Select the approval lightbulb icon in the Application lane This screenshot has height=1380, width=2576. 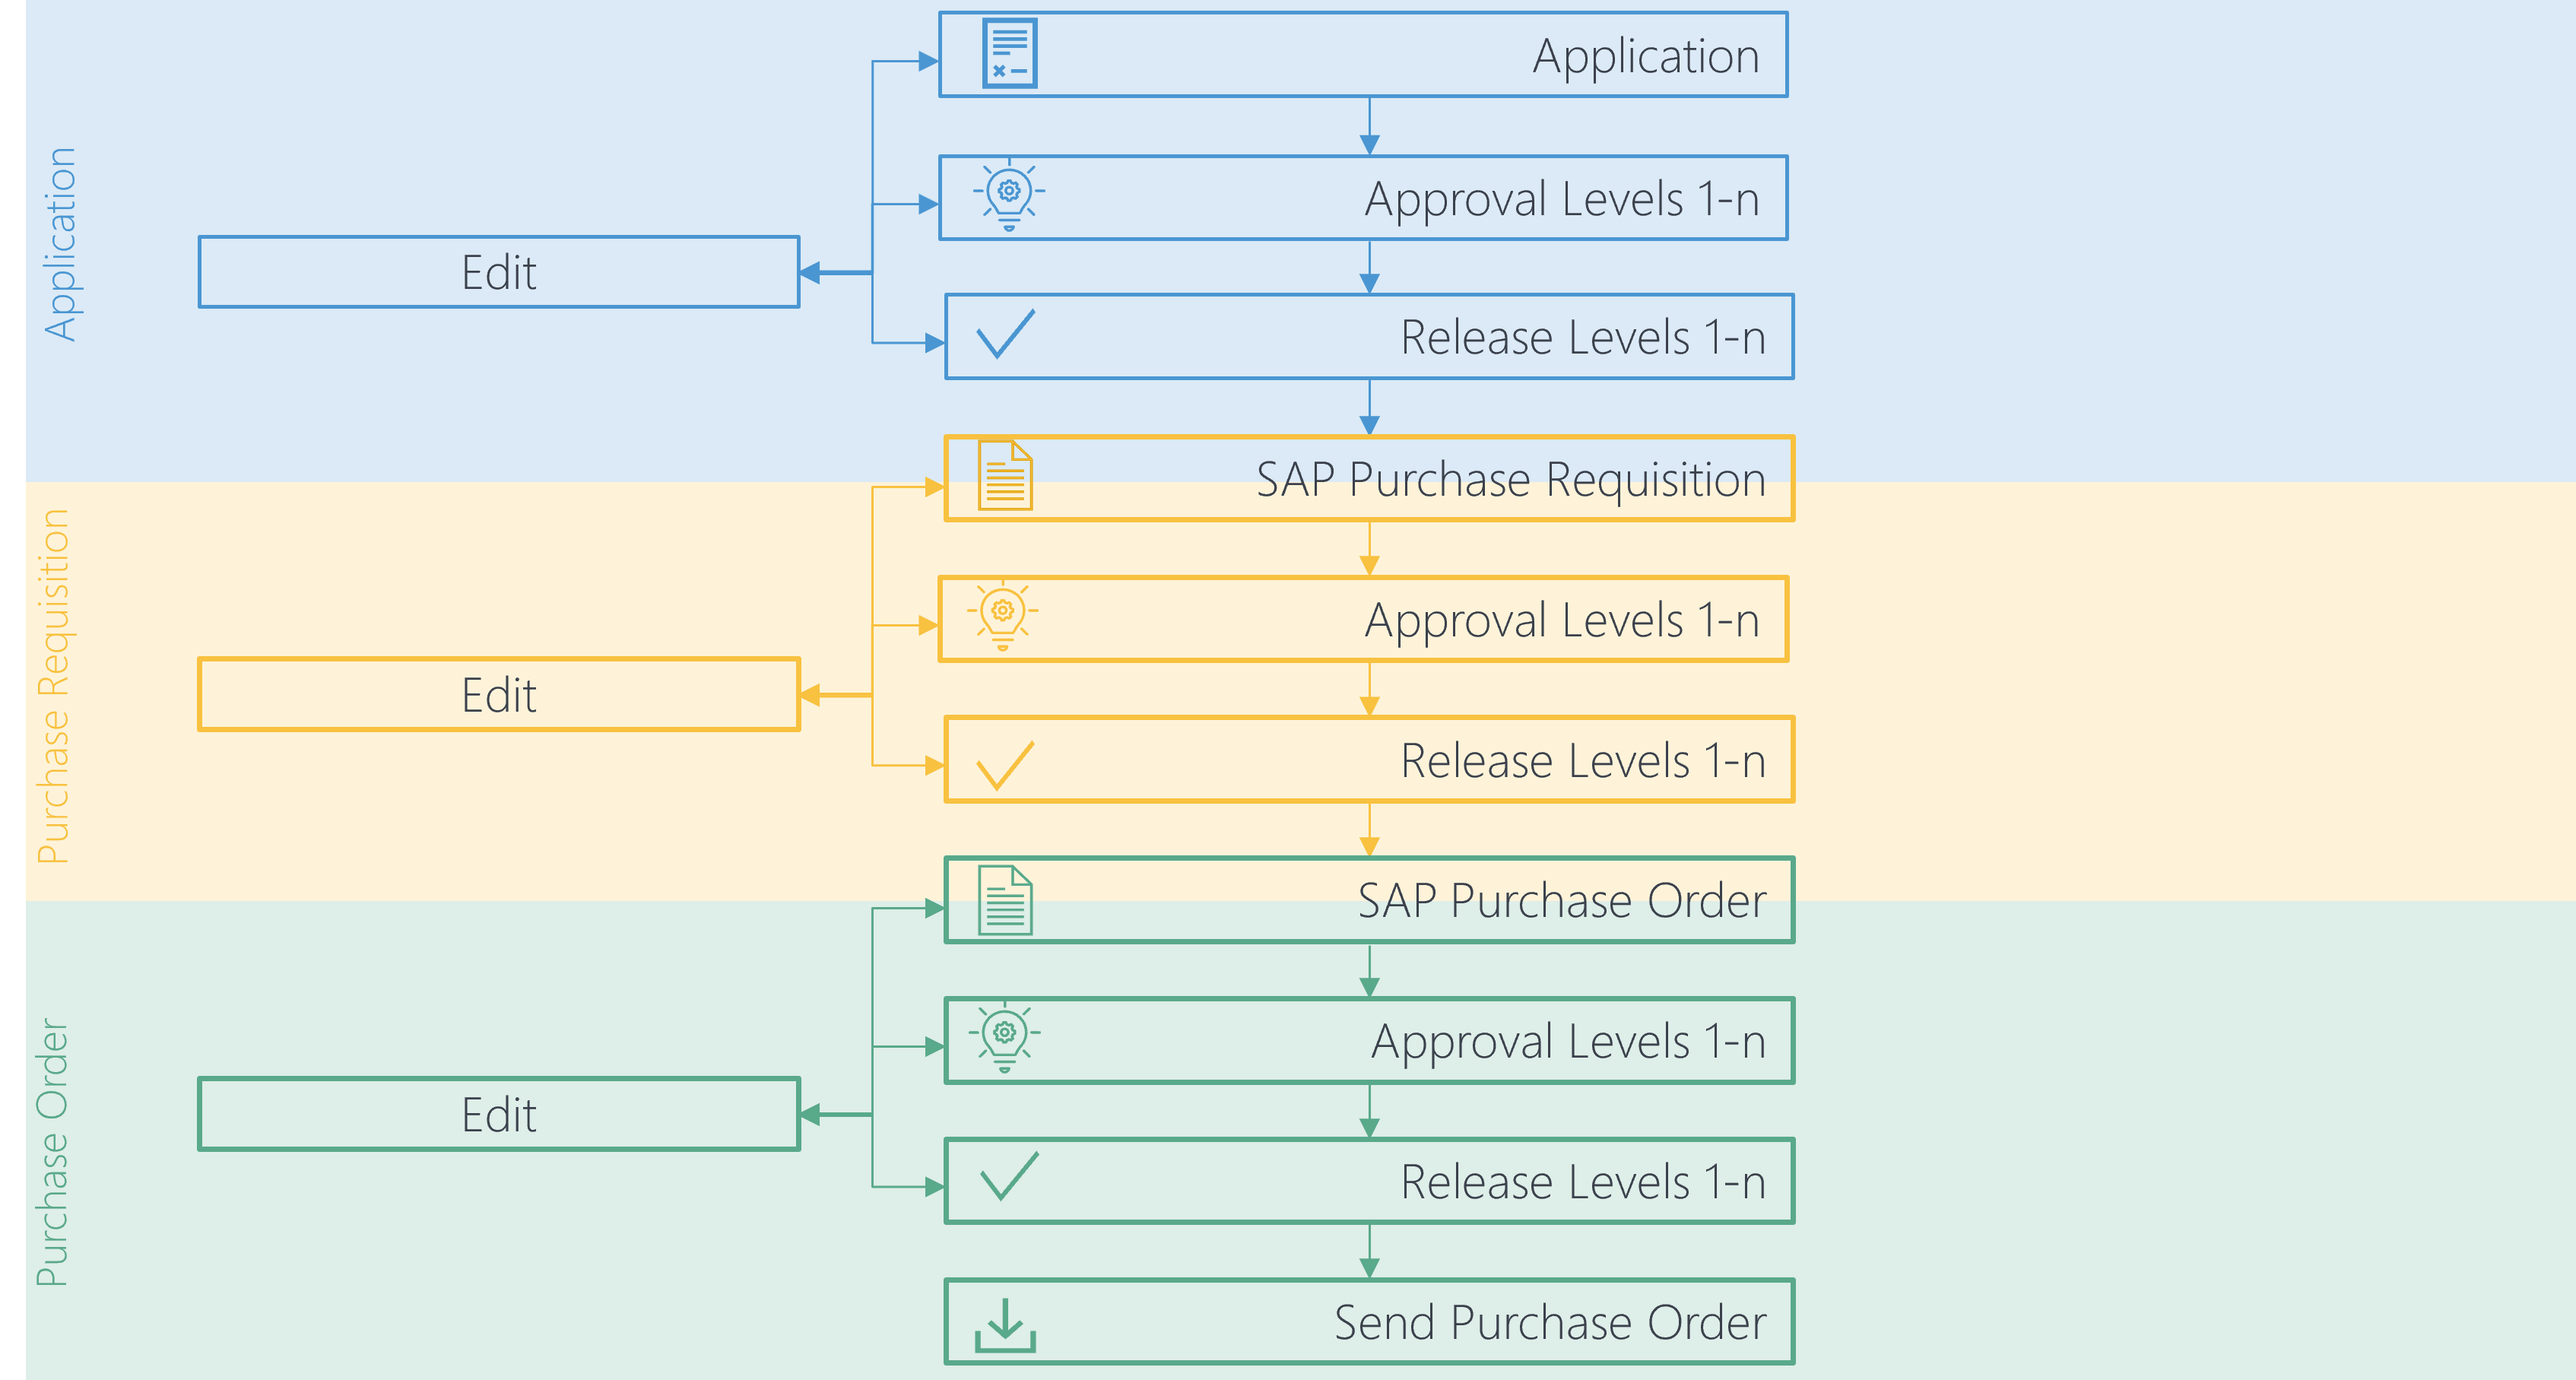[x=1010, y=198]
